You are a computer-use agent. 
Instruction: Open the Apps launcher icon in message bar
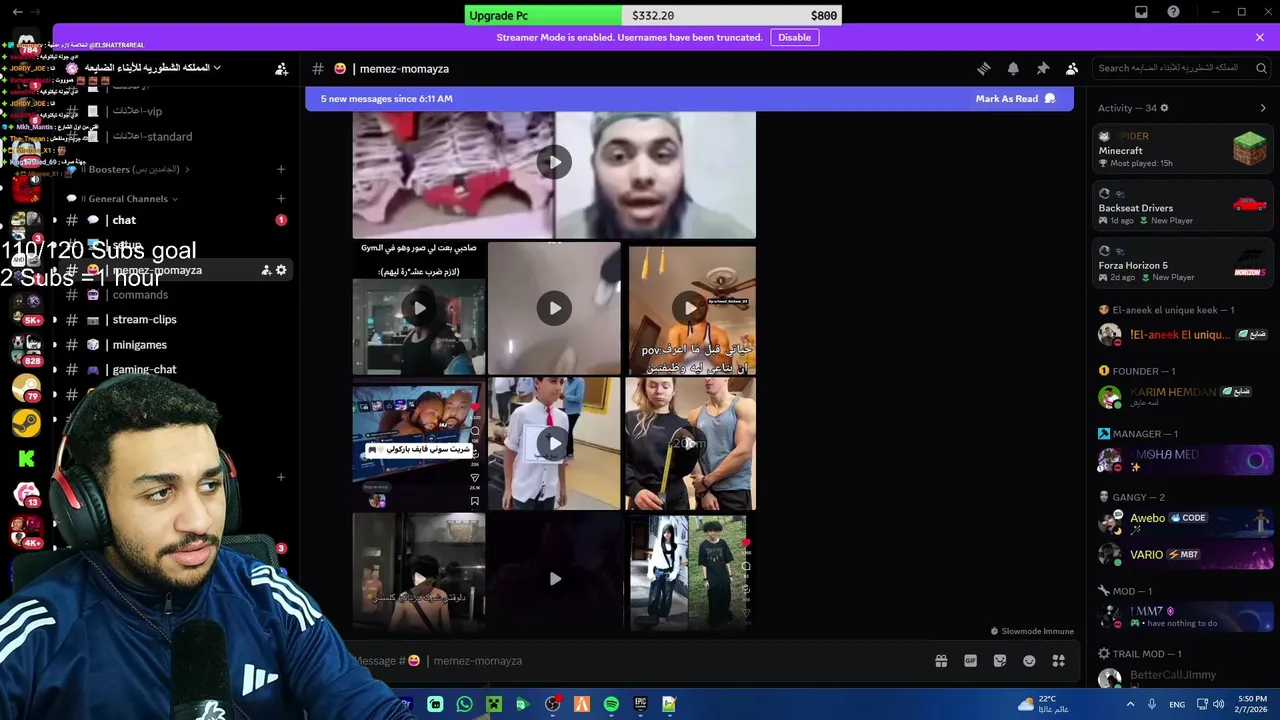pos(1058,661)
